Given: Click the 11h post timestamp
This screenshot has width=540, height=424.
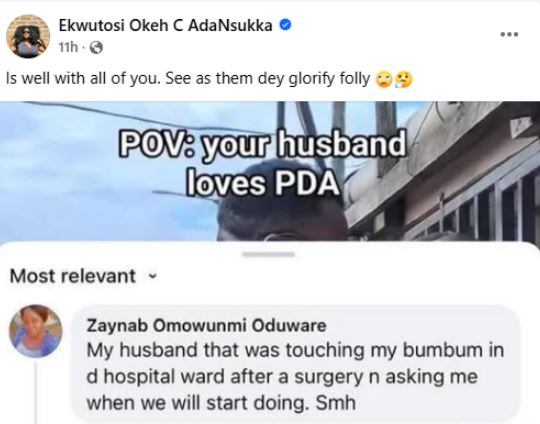Looking at the screenshot, I should tap(68, 48).
